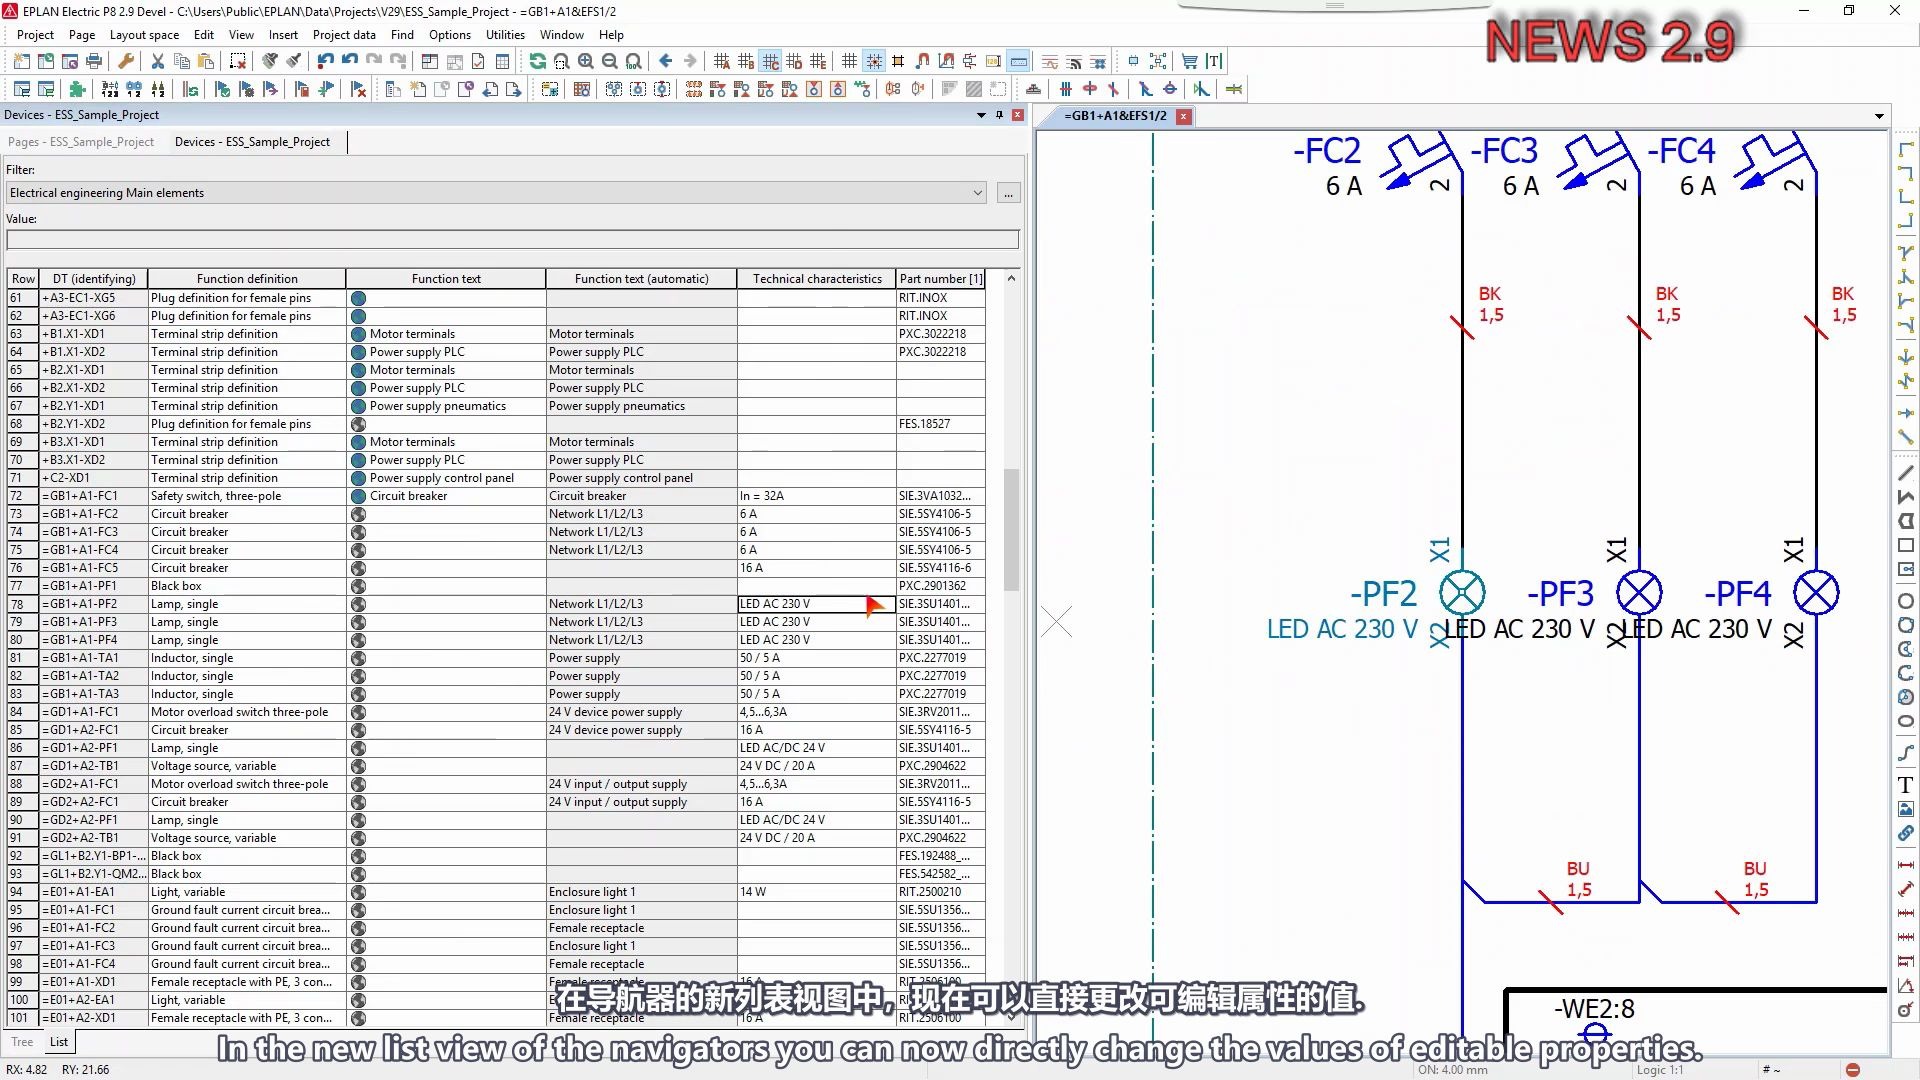1920x1080 pixels.
Task: Click the red no-entry status bar icon
Action: [1853, 1070]
